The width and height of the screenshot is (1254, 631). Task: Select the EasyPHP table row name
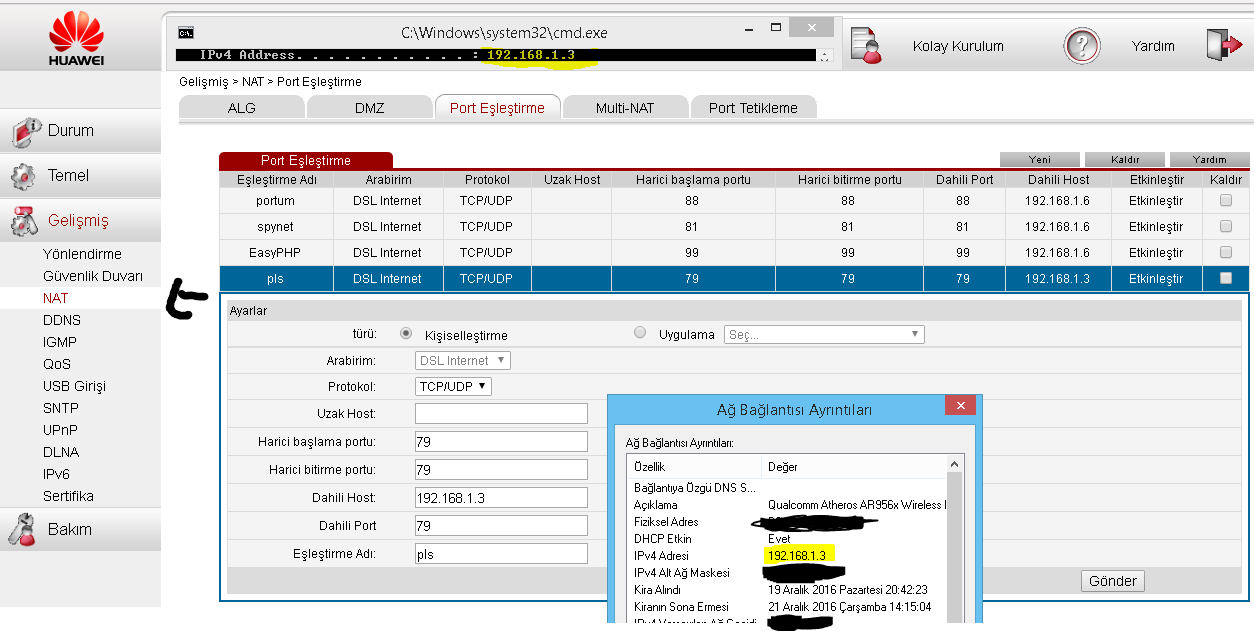tap(276, 253)
